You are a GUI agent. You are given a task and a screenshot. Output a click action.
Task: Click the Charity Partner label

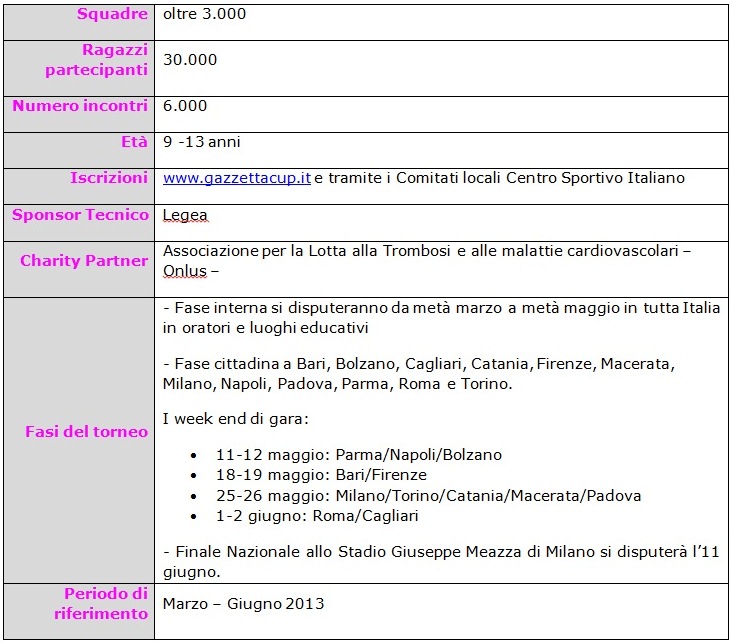pyautogui.click(x=84, y=261)
